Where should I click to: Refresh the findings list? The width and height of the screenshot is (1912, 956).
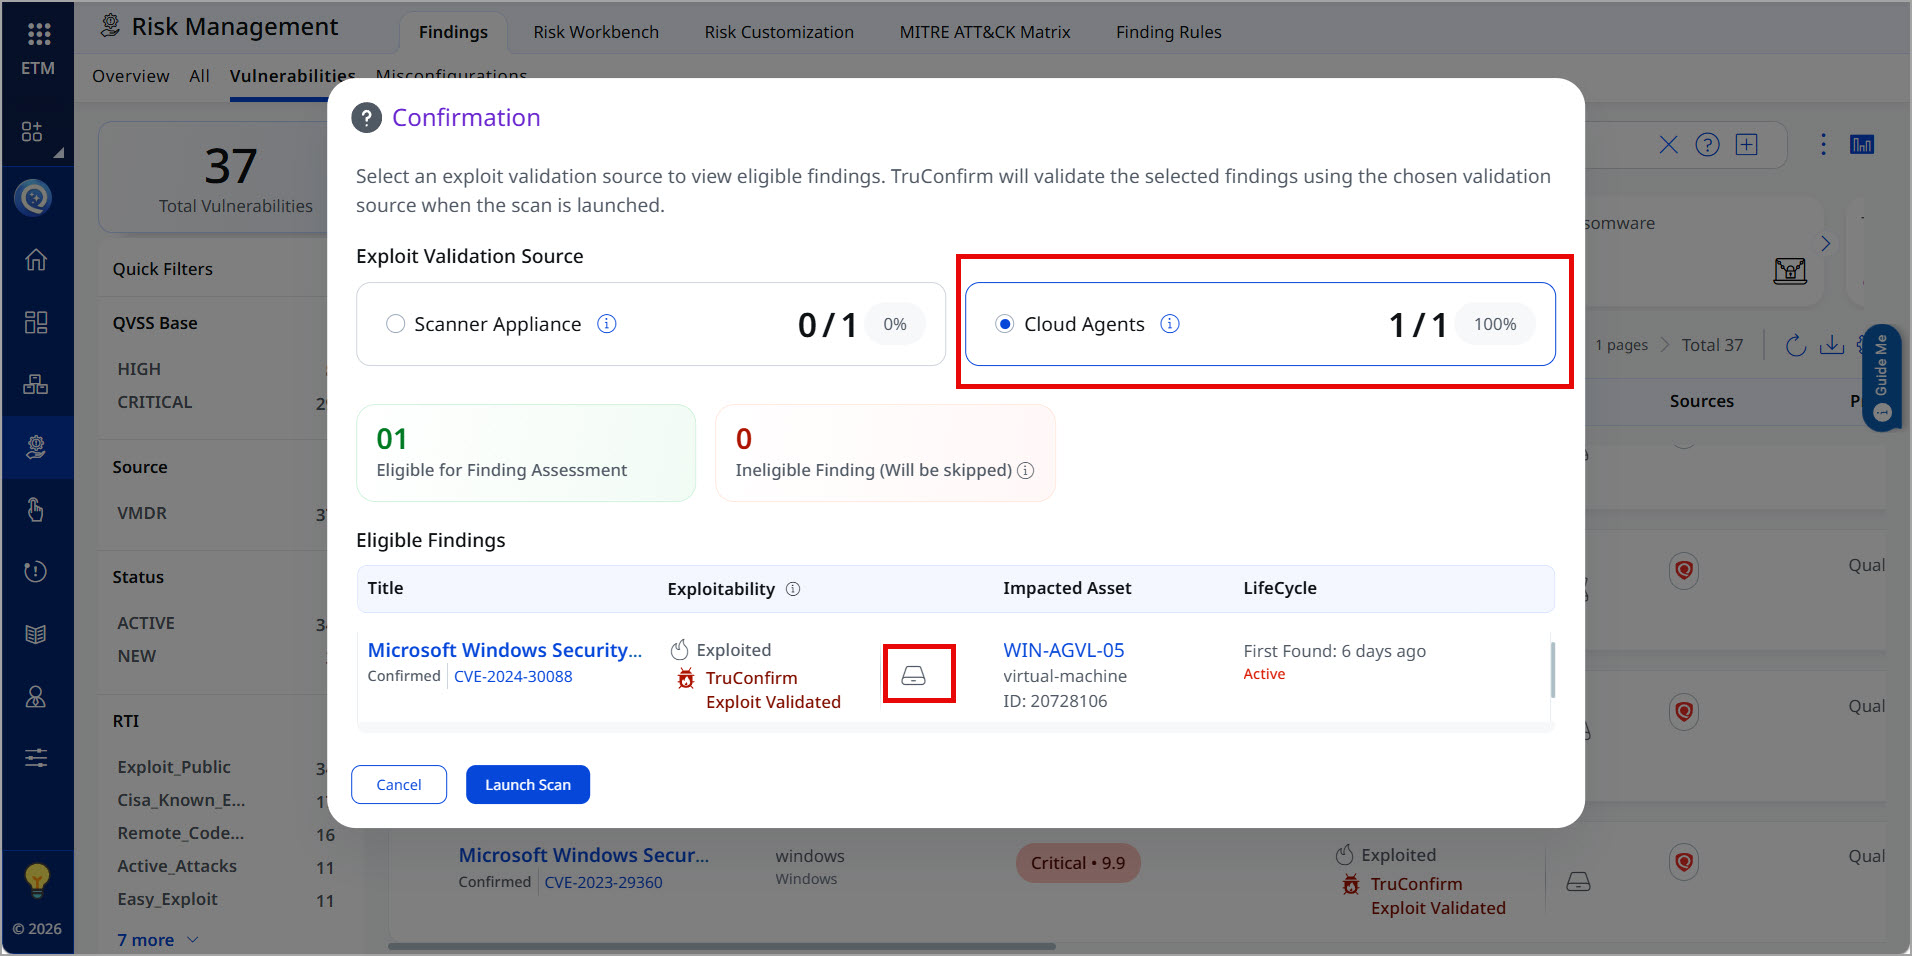pos(1796,345)
